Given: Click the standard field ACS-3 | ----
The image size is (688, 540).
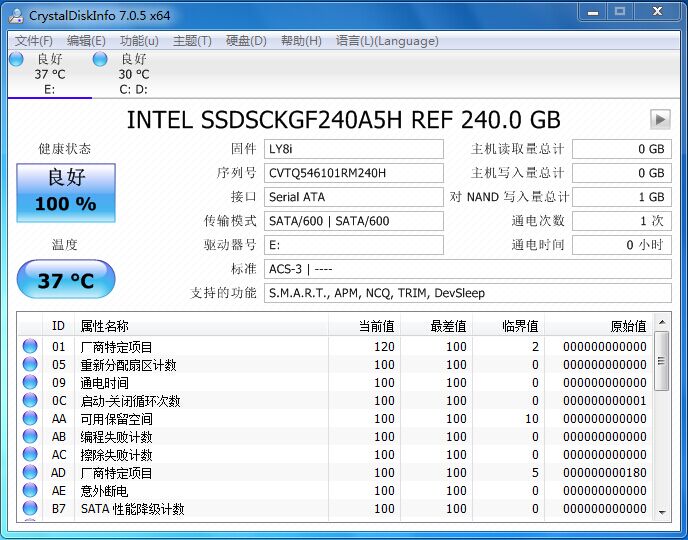Looking at the screenshot, I should pyautogui.click(x=468, y=269).
